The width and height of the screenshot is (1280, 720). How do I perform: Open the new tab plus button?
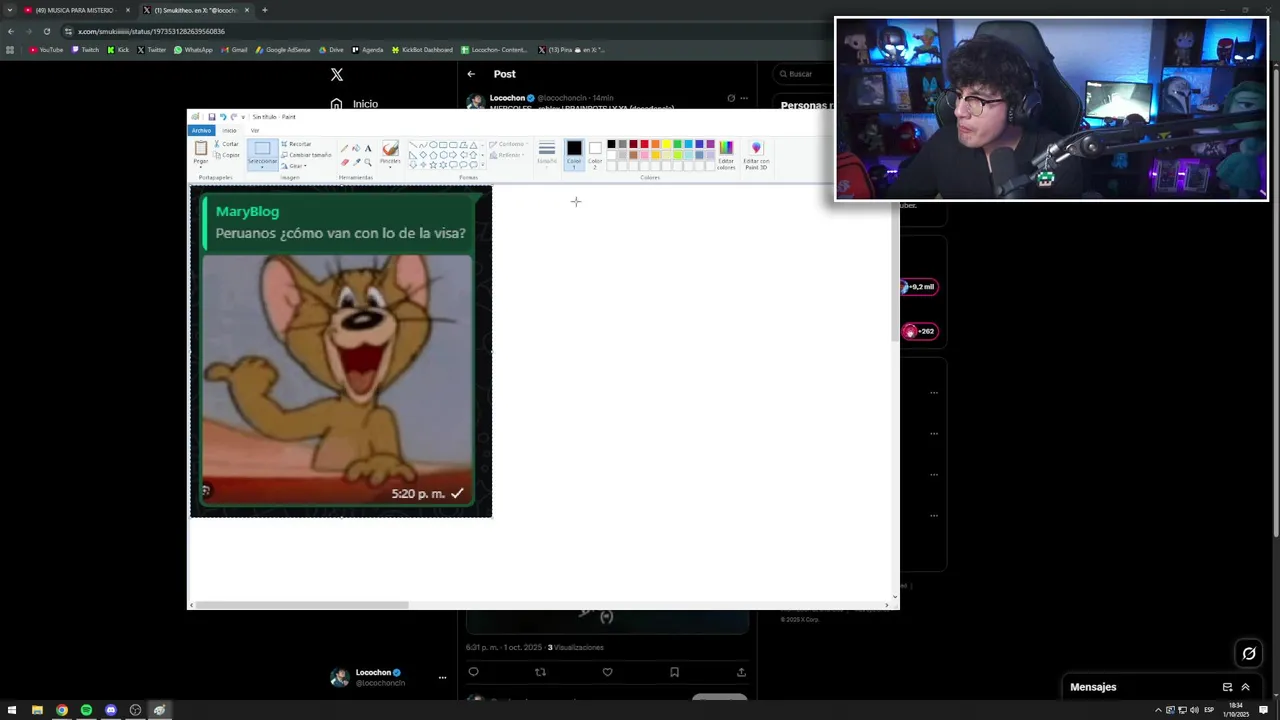click(x=265, y=10)
